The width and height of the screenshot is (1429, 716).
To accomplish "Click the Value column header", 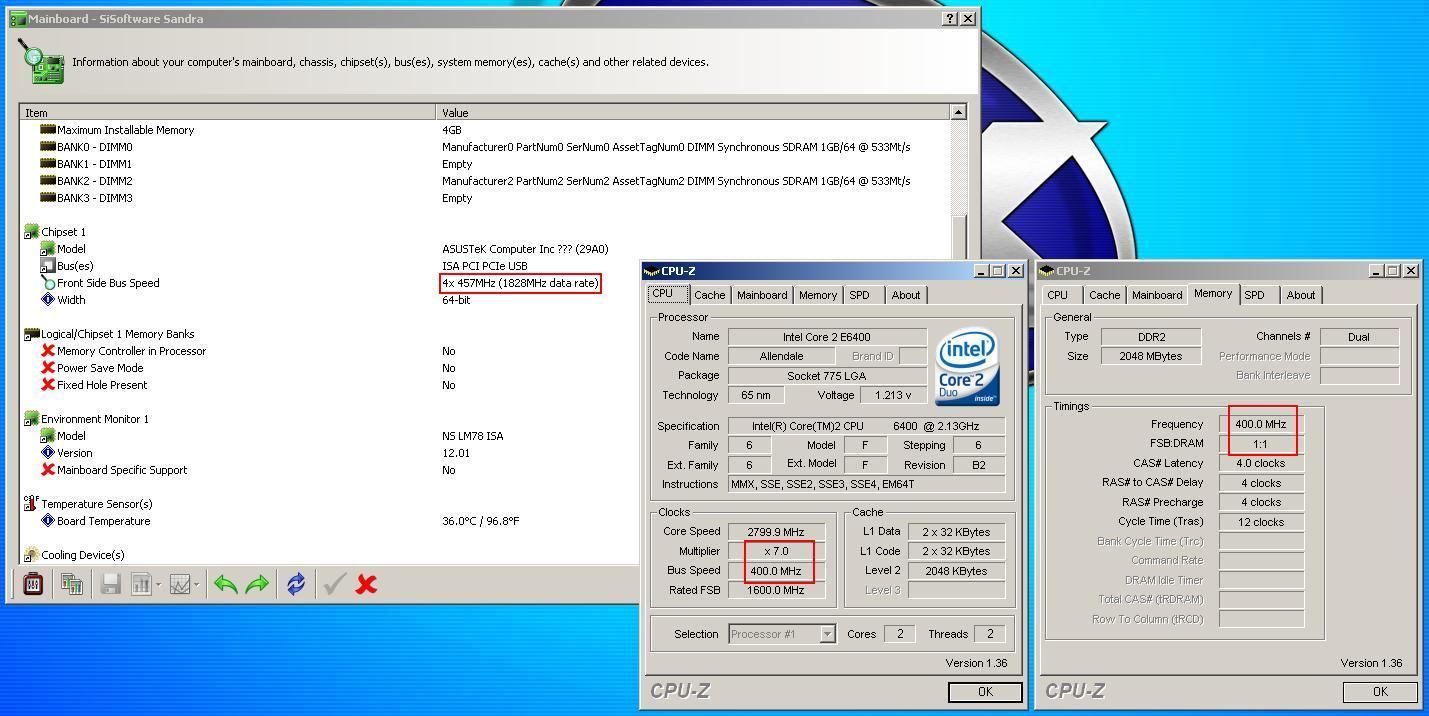I will coord(693,113).
